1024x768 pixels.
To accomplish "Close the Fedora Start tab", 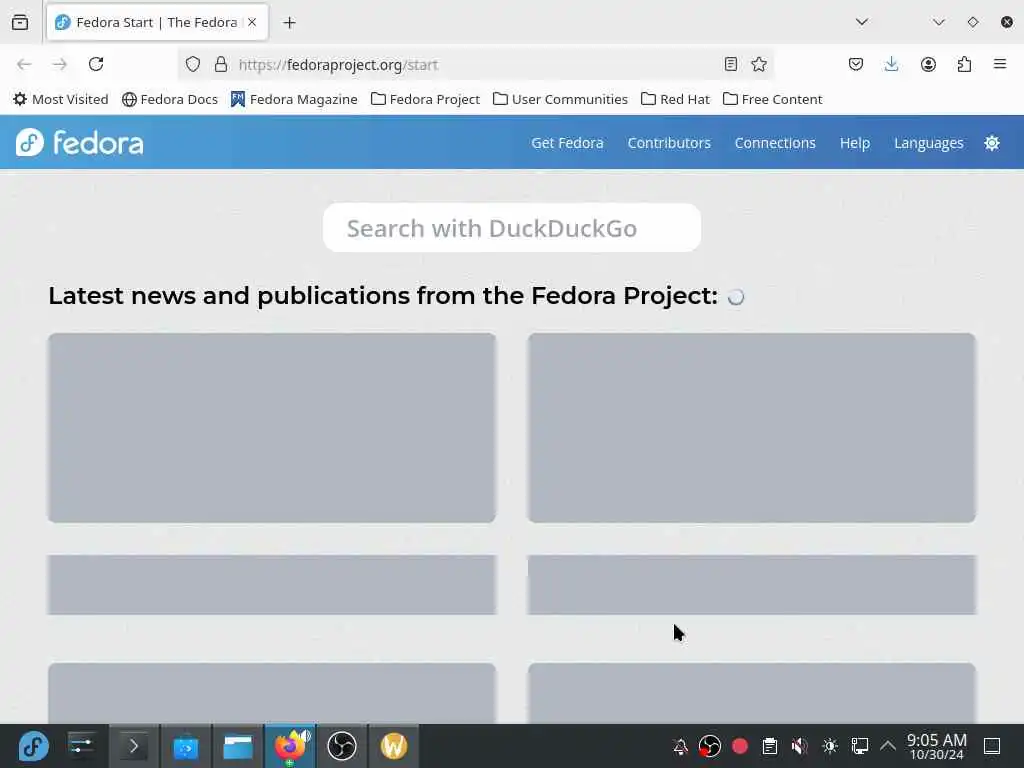I will (252, 22).
